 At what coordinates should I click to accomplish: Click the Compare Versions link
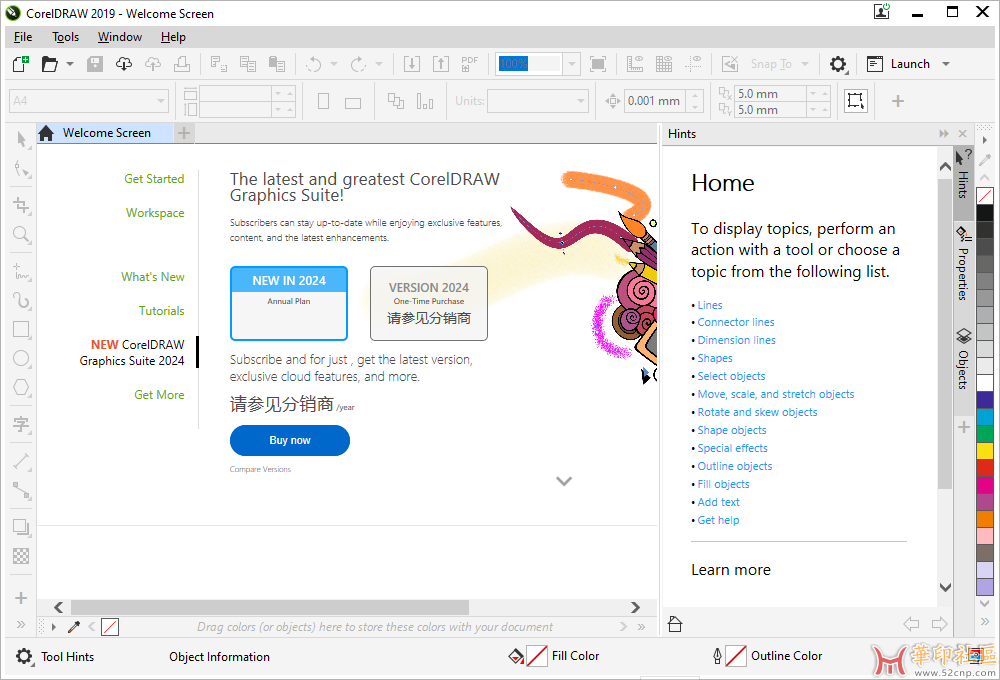(x=260, y=469)
